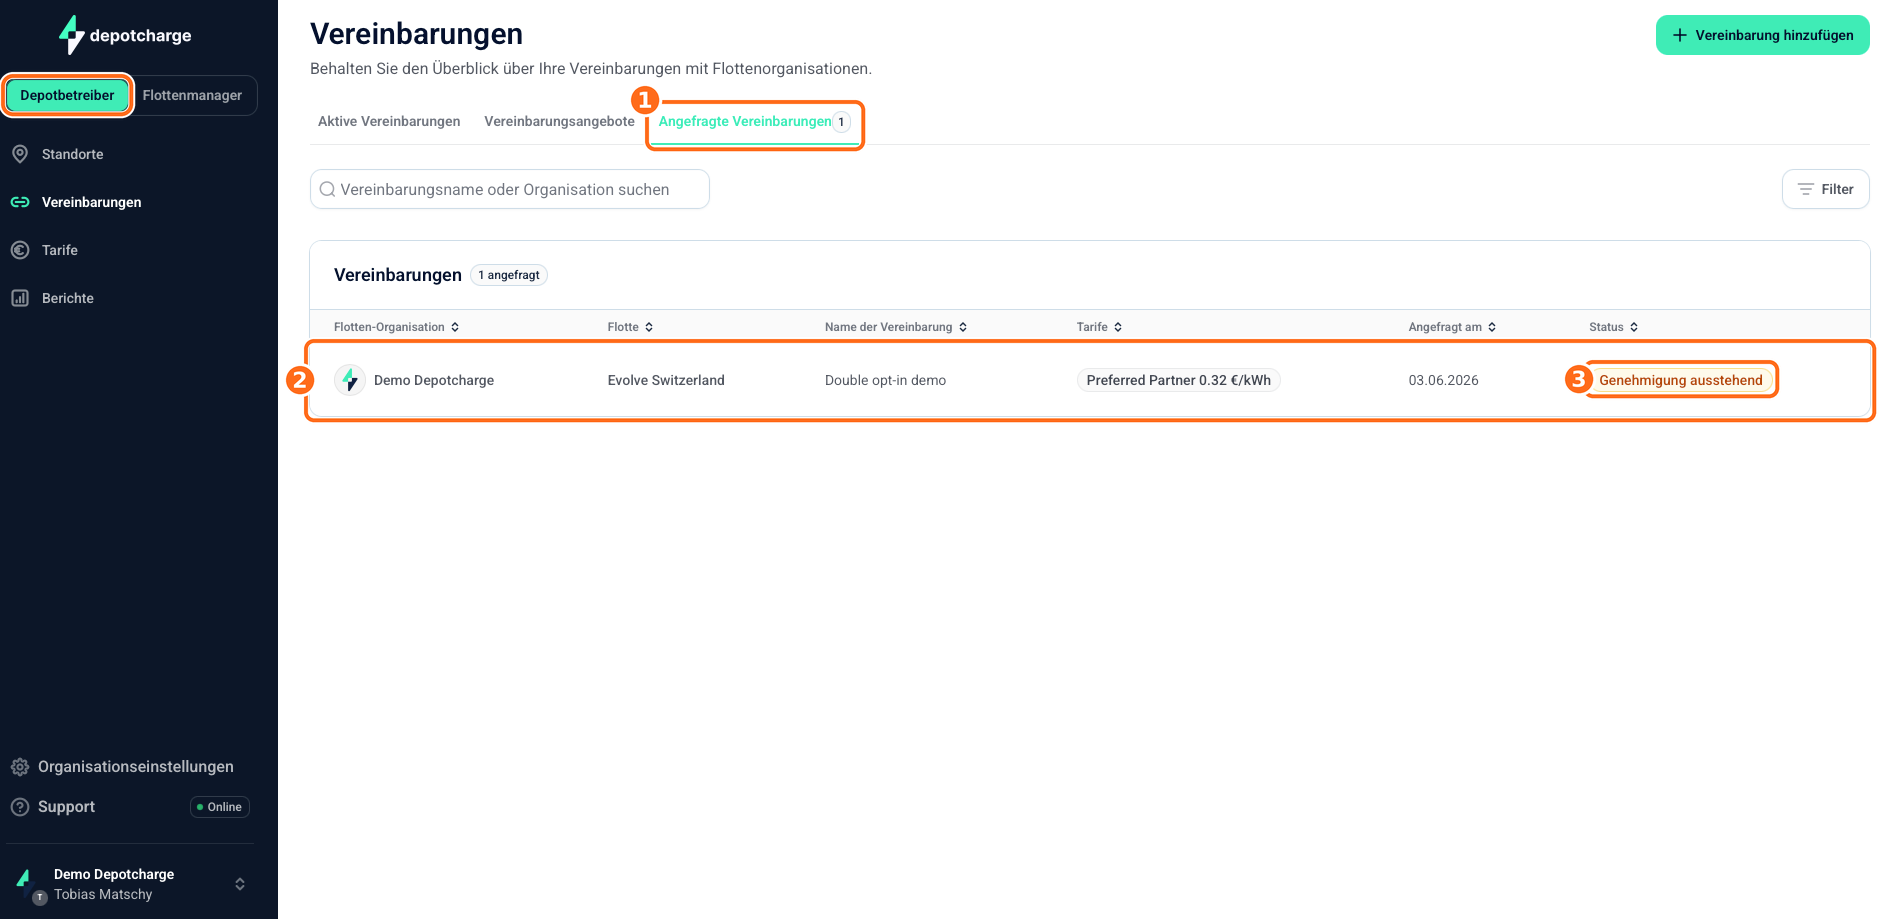1890x919 pixels.
Task: Click the 03.06.2026 date cell
Action: 1443,380
